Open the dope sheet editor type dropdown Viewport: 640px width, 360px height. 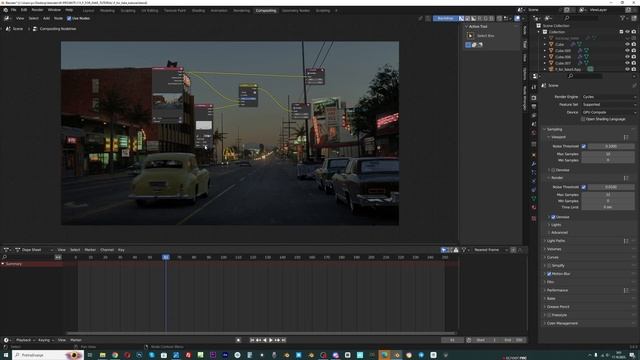(7, 250)
